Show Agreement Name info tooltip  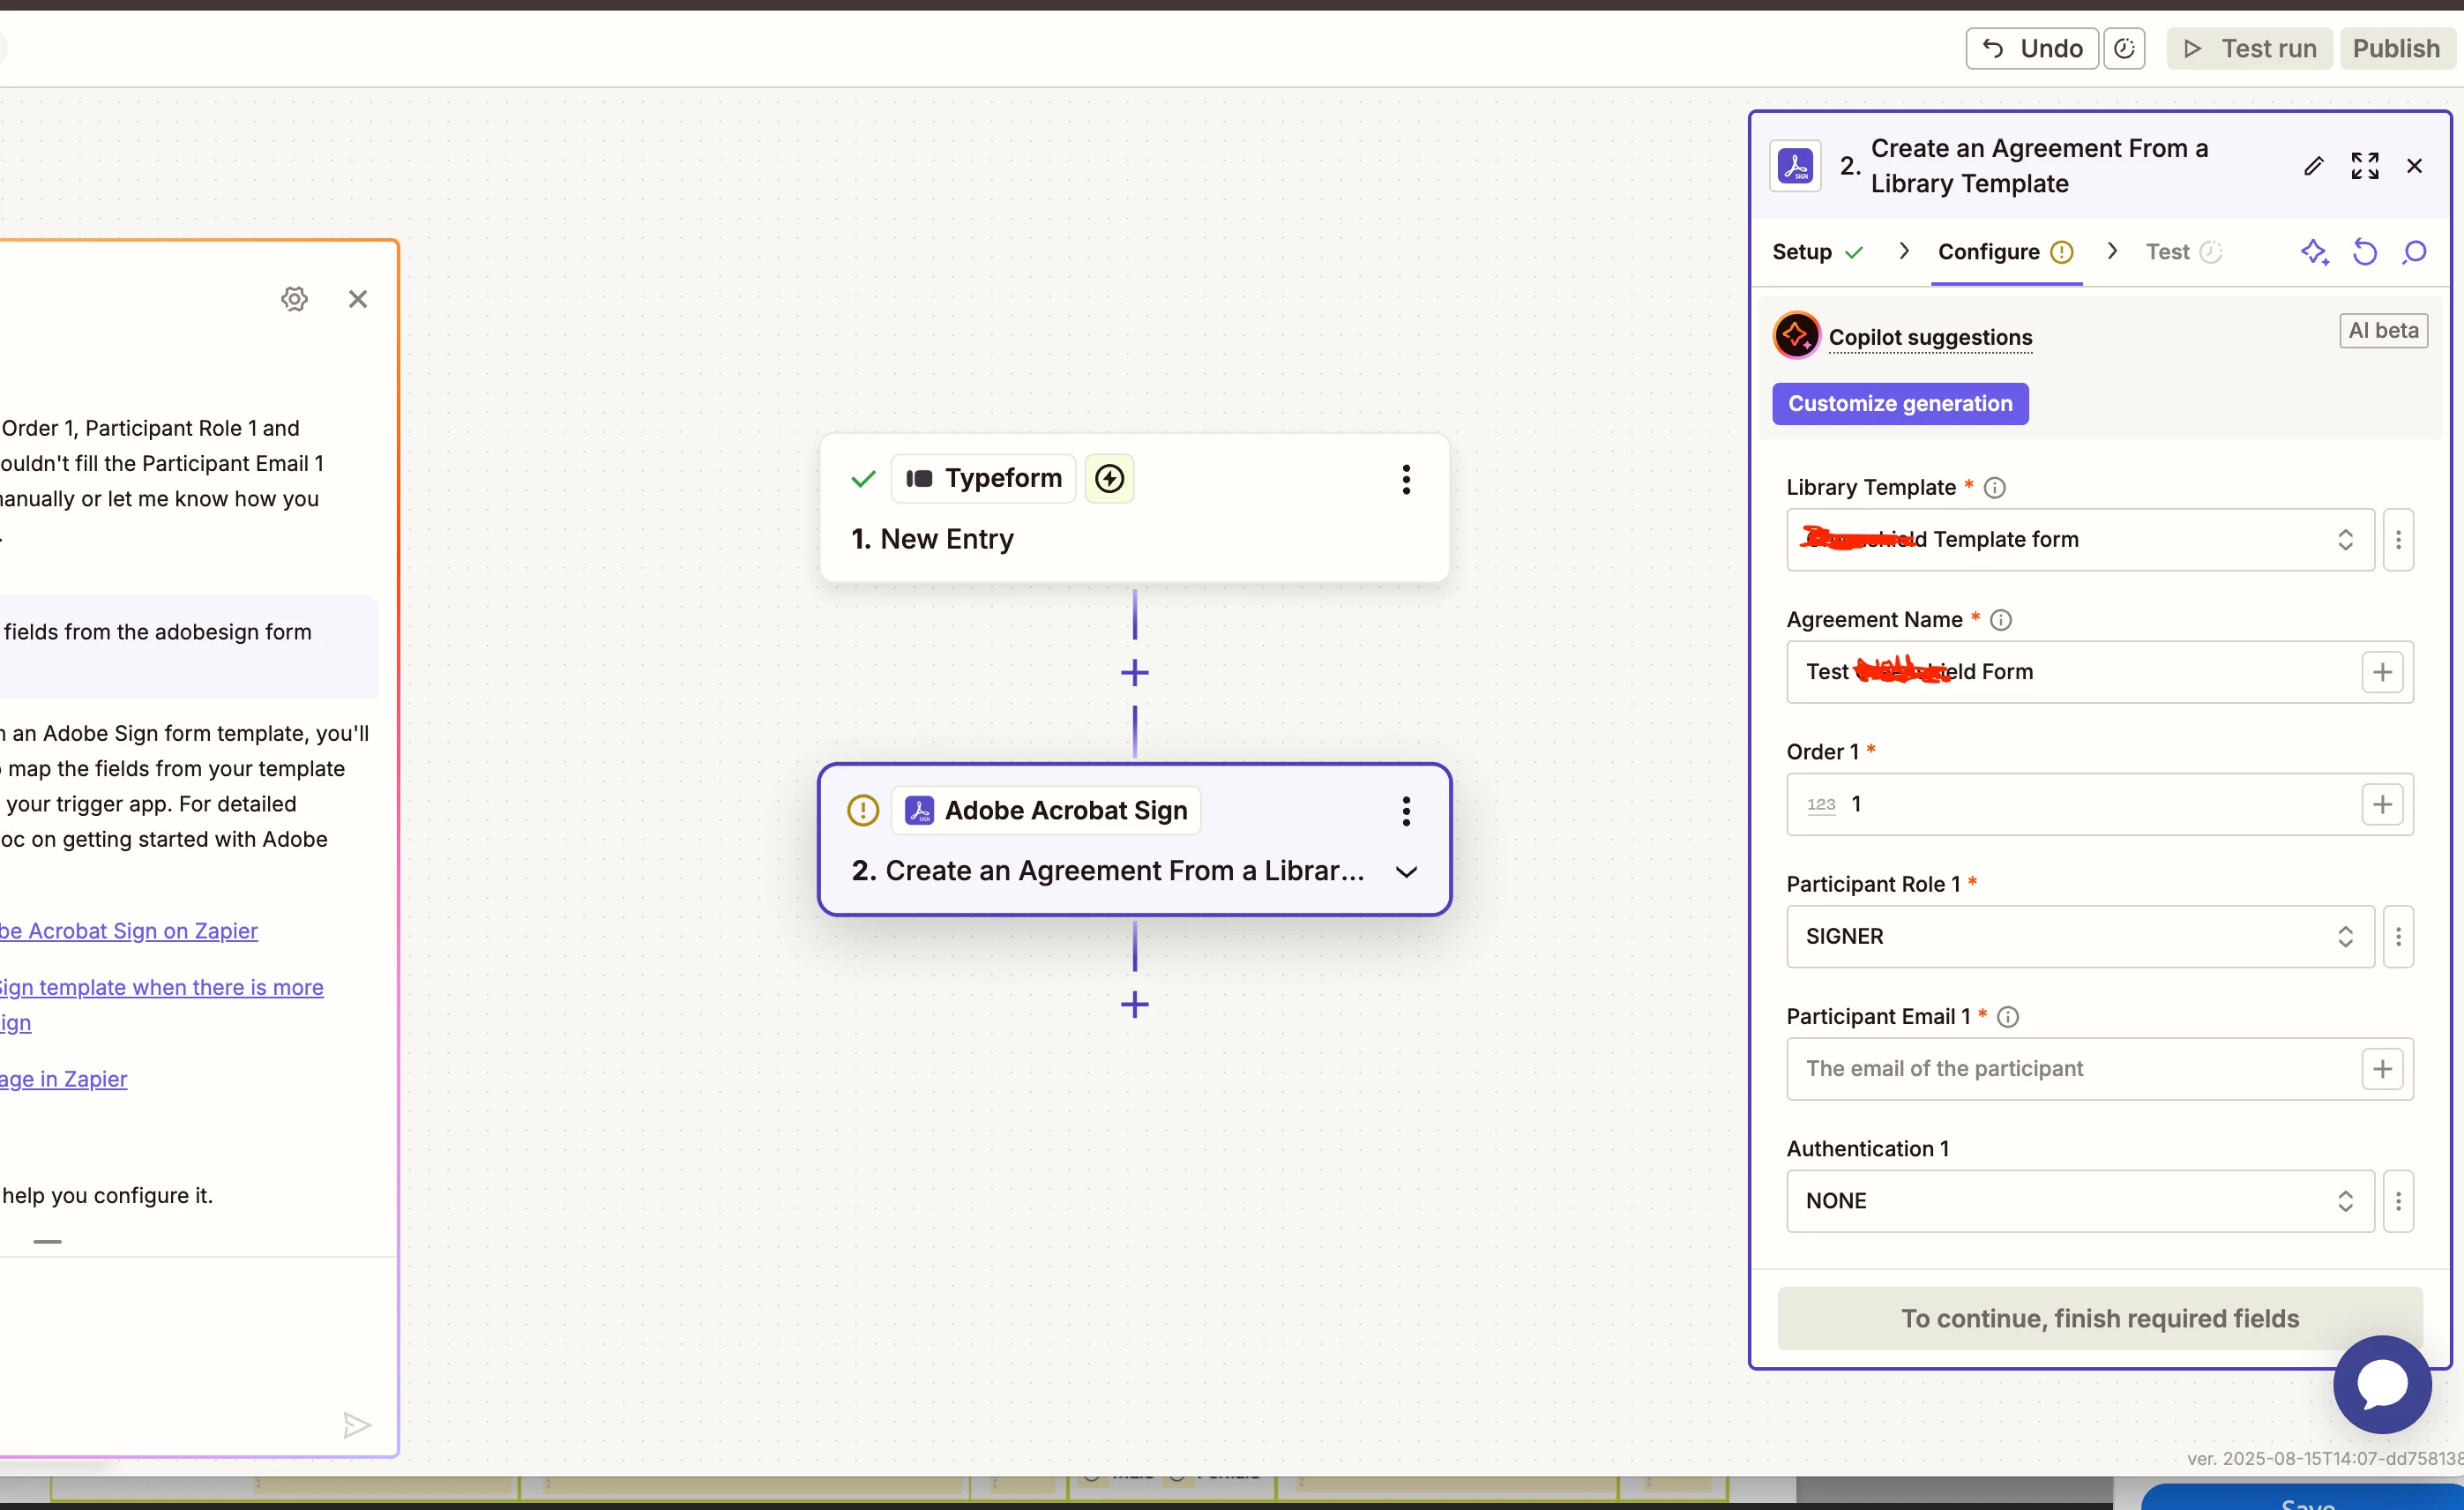coord(2000,620)
